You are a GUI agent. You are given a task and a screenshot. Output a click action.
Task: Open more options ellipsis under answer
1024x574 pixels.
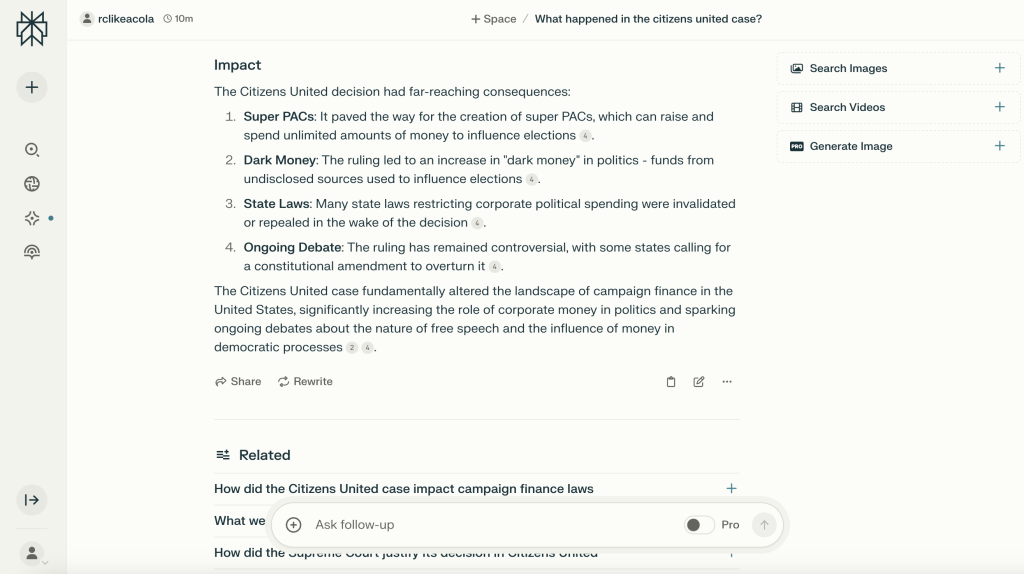727,382
